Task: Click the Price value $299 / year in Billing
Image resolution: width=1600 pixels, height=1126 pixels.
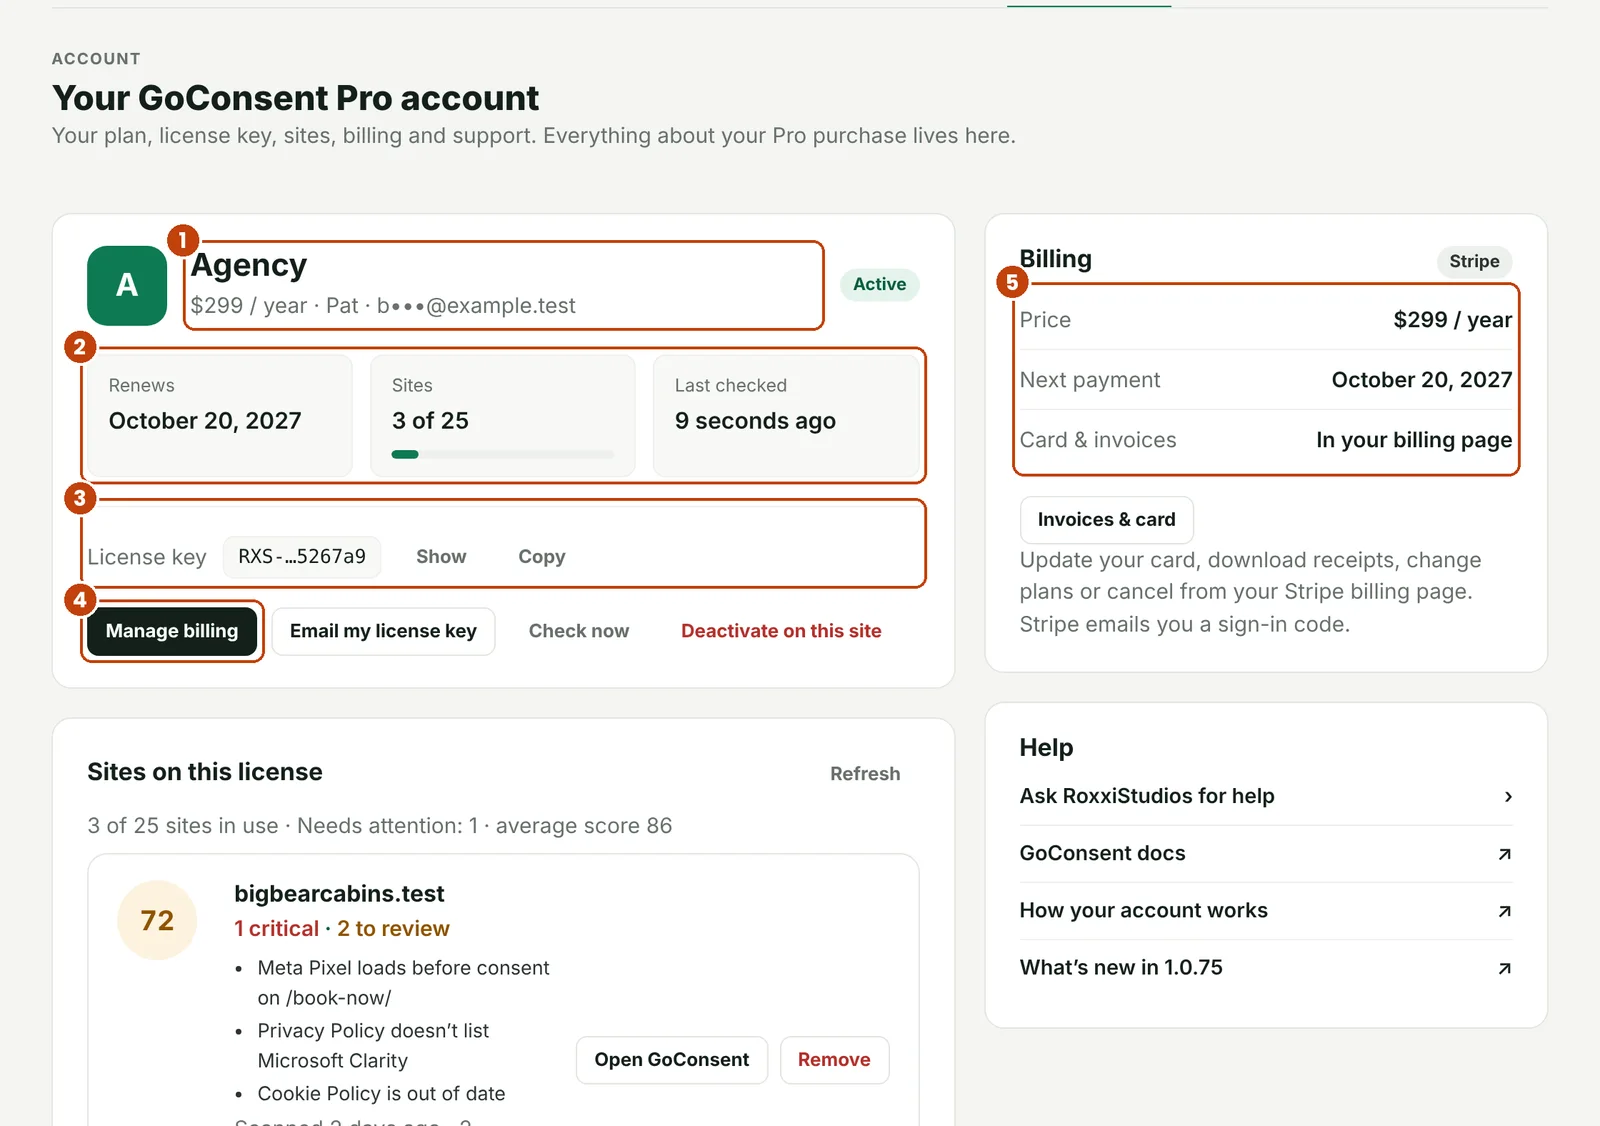Action: [x=1452, y=320]
